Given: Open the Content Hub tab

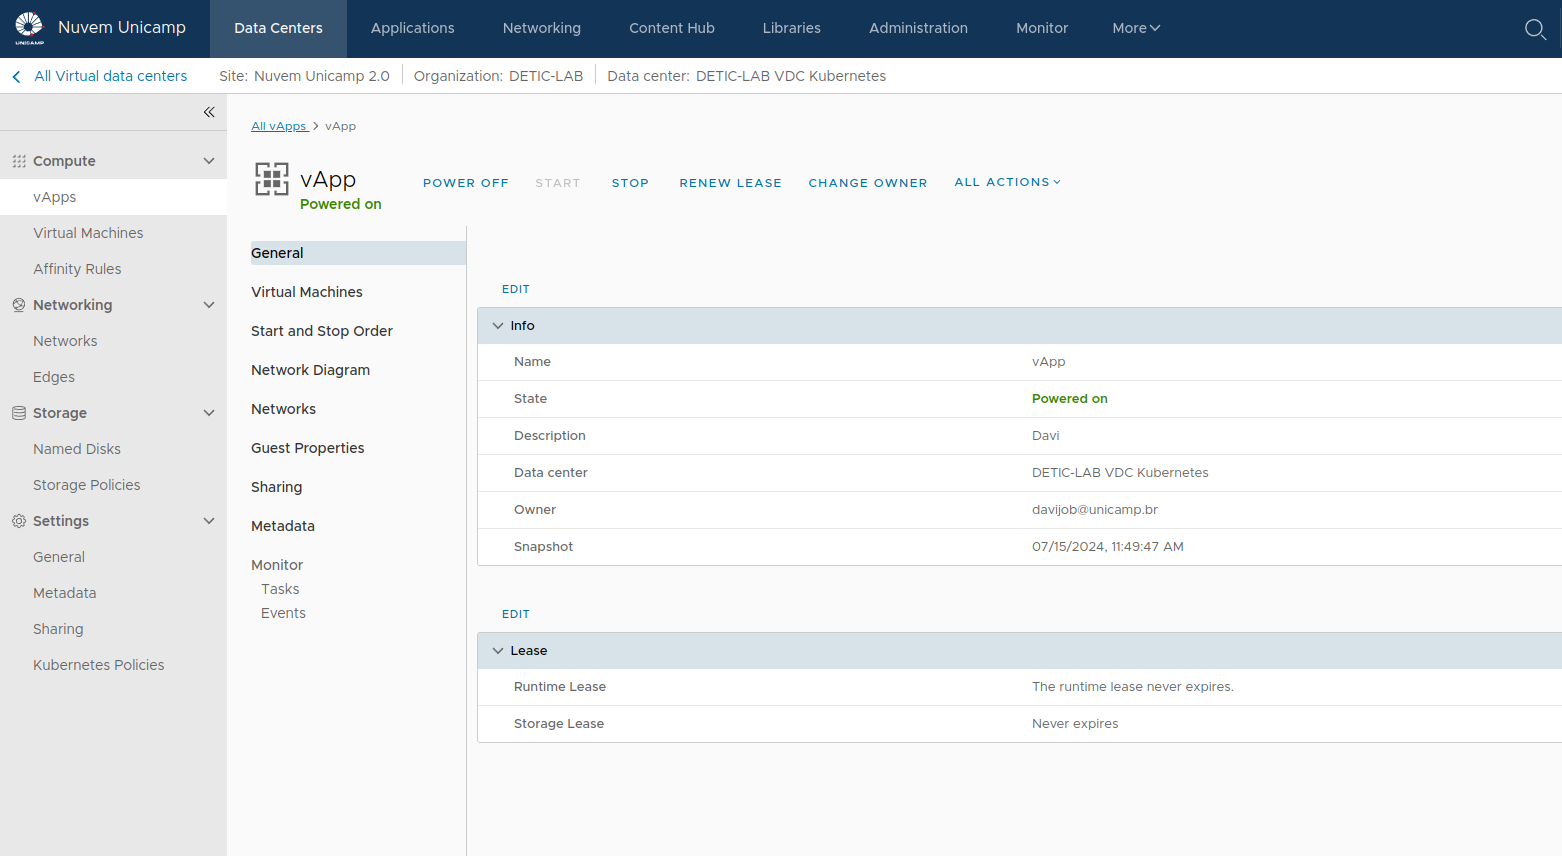Looking at the screenshot, I should click(x=672, y=29).
